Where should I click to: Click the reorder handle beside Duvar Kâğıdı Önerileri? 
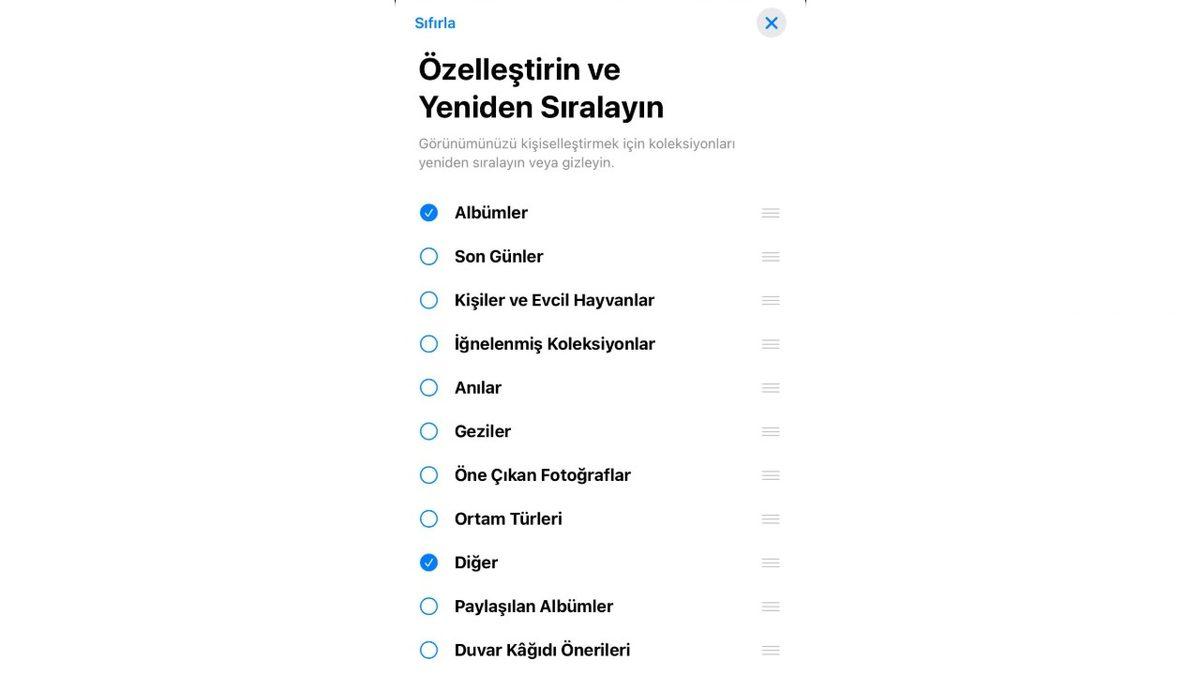click(770, 649)
